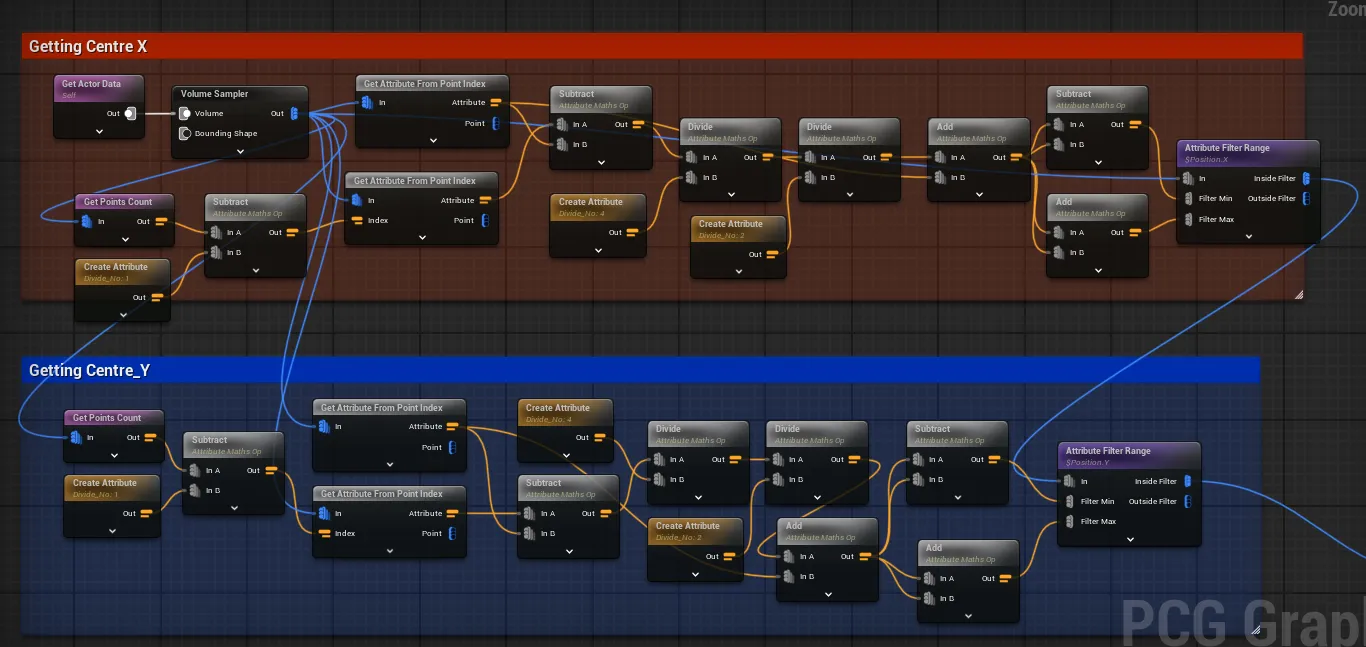Select Attribute Filter Range $Position.X node title
The width and height of the screenshot is (1366, 647).
[x=1227, y=148]
